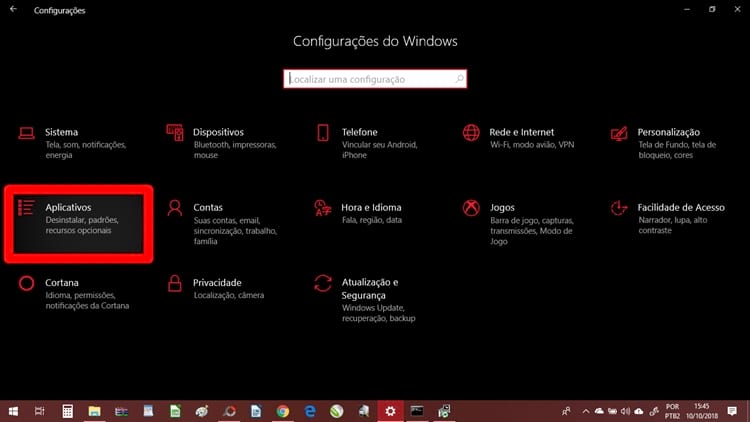The width and height of the screenshot is (750, 422).
Task: Click the Telefone phone icon
Action: click(323, 133)
